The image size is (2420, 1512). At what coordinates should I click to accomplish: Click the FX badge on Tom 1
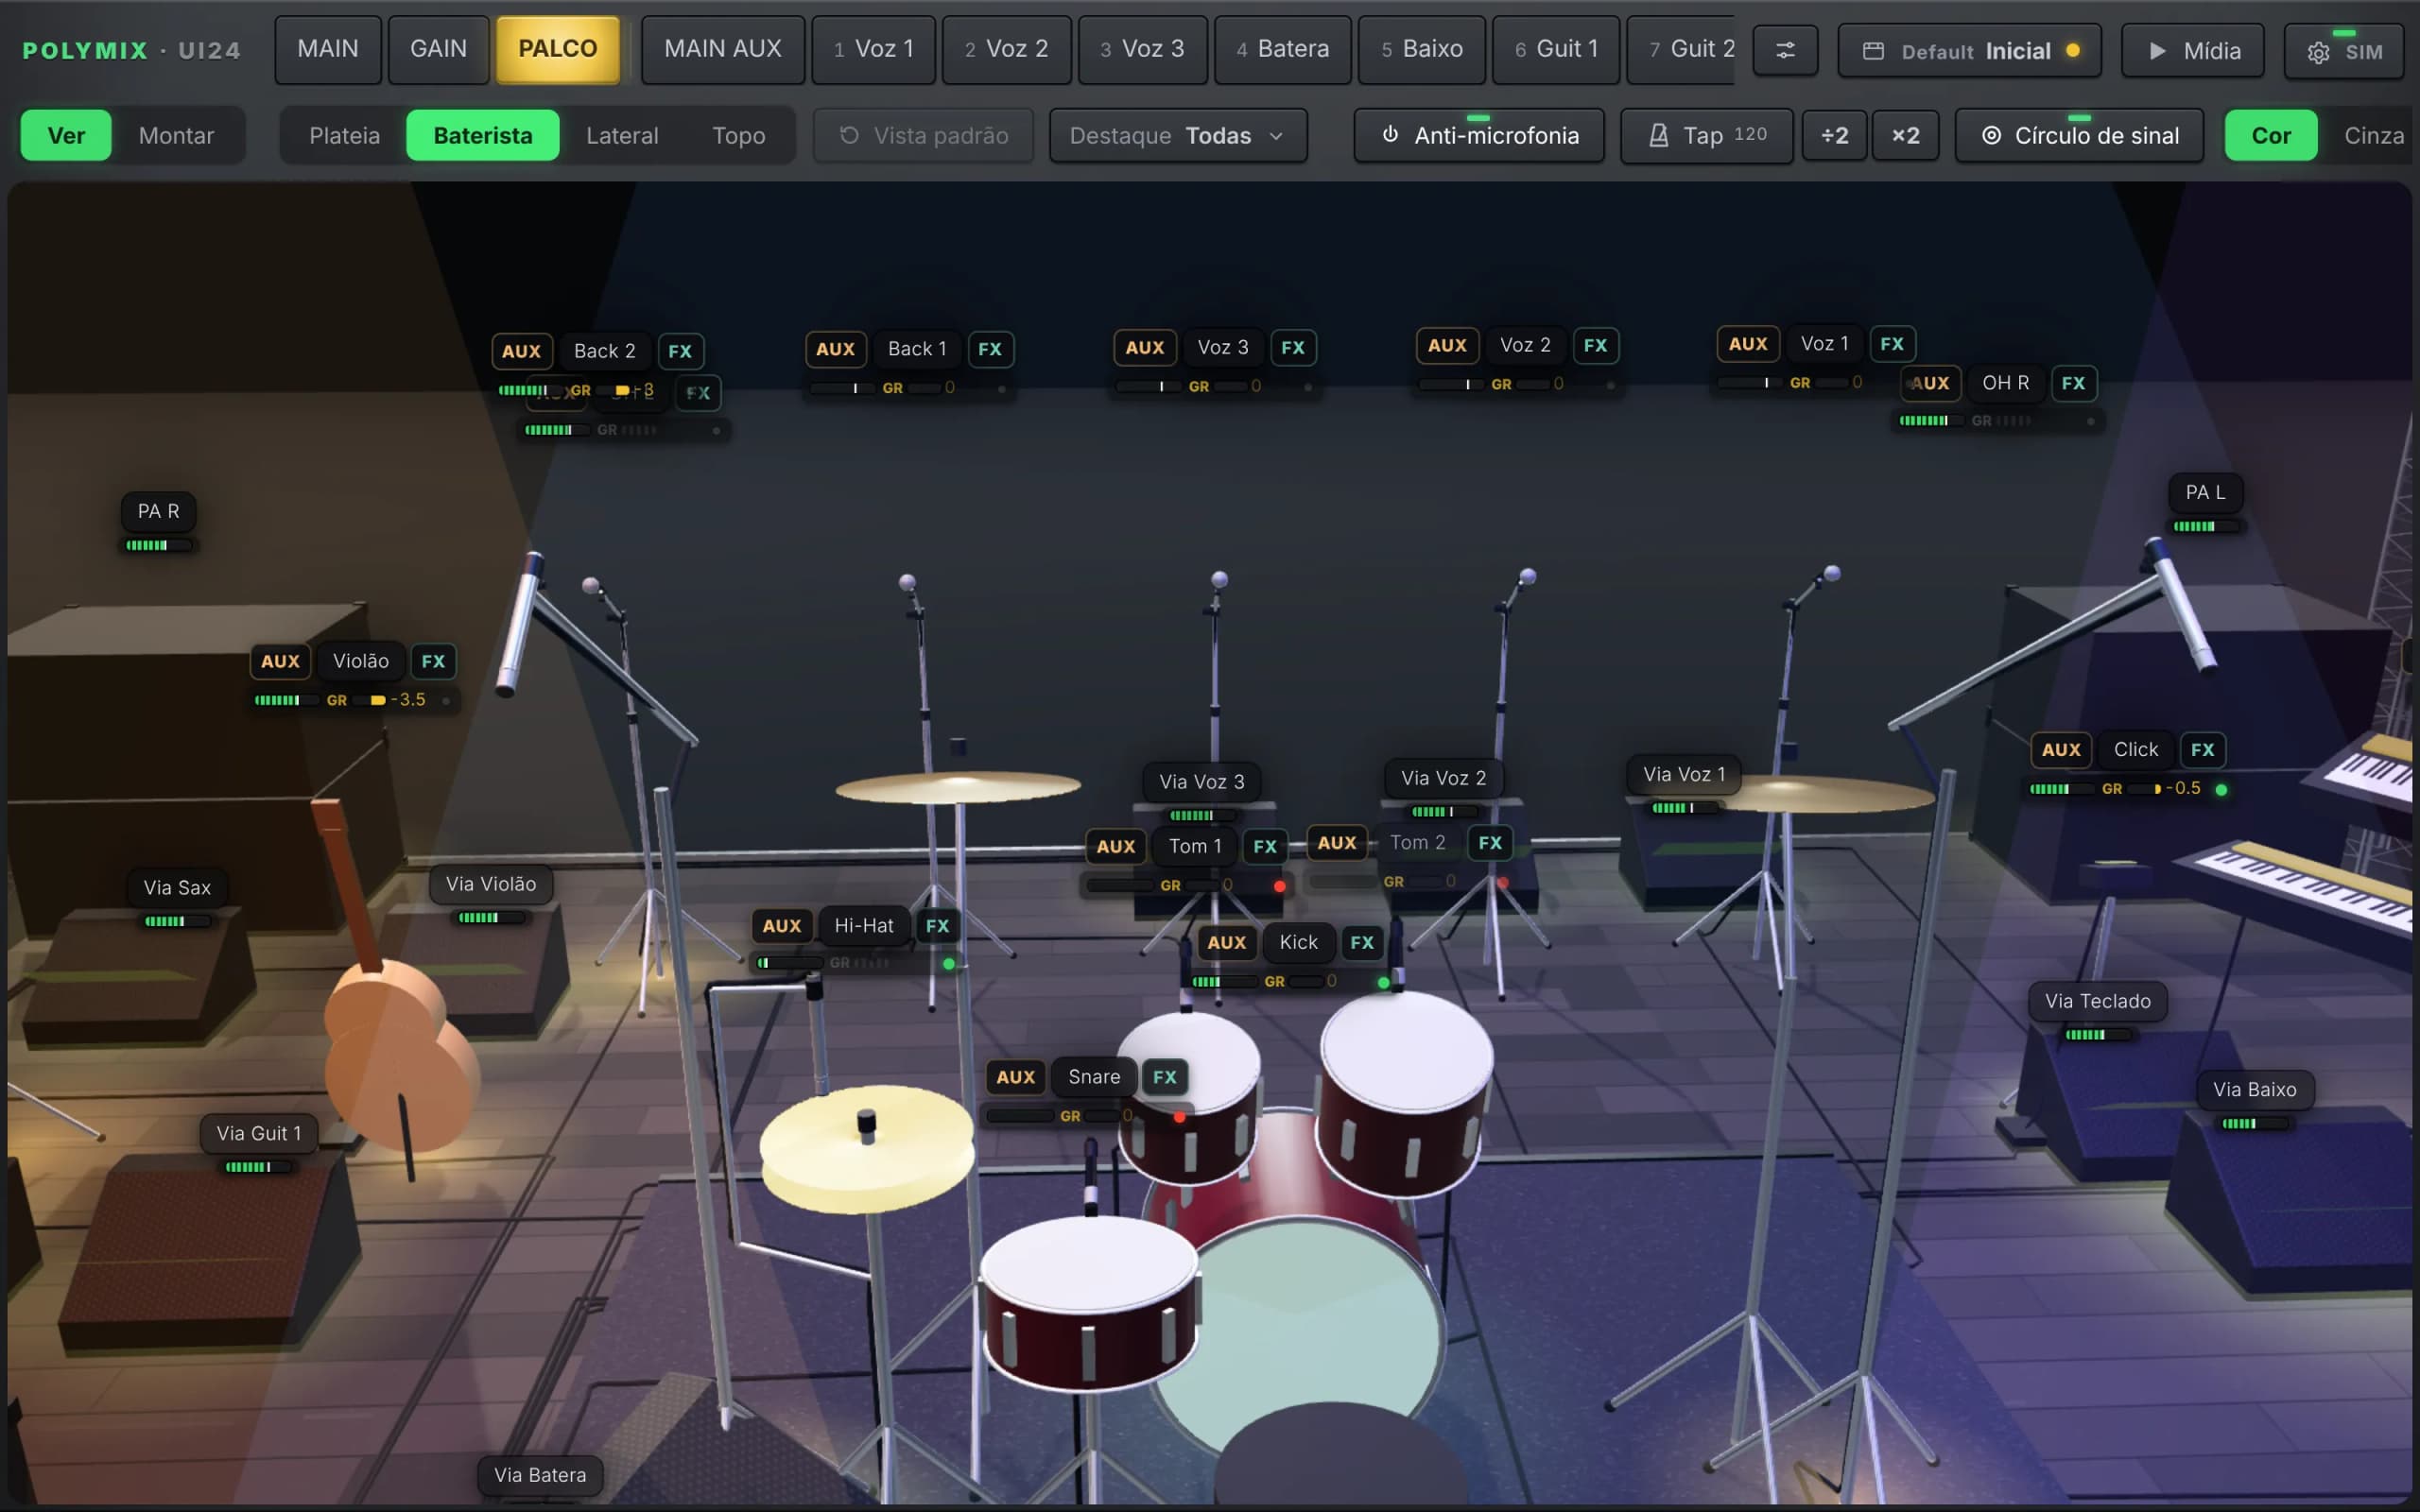click(x=1265, y=846)
